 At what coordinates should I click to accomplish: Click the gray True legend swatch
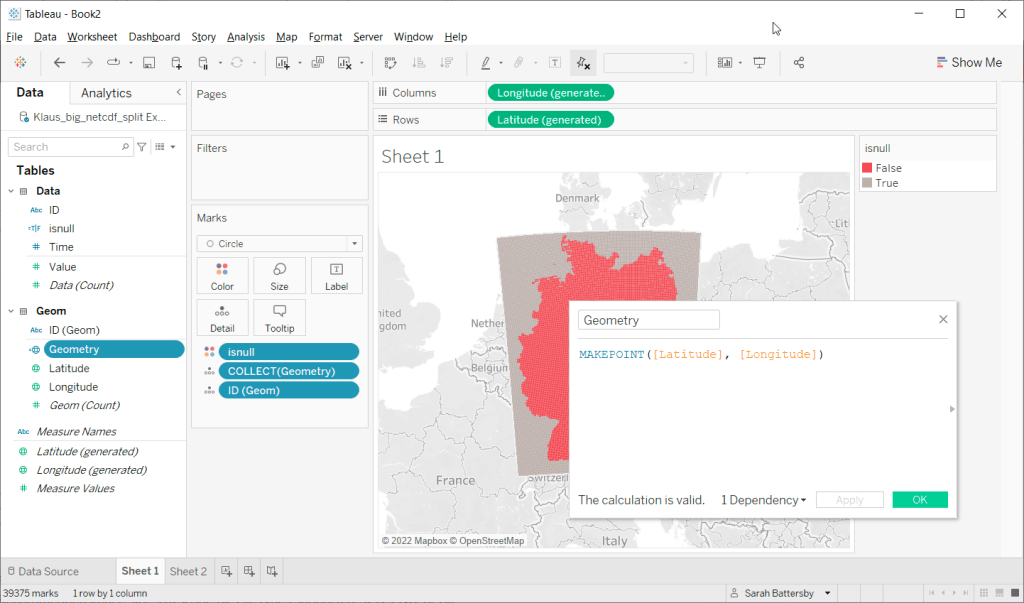pyautogui.click(x=867, y=183)
